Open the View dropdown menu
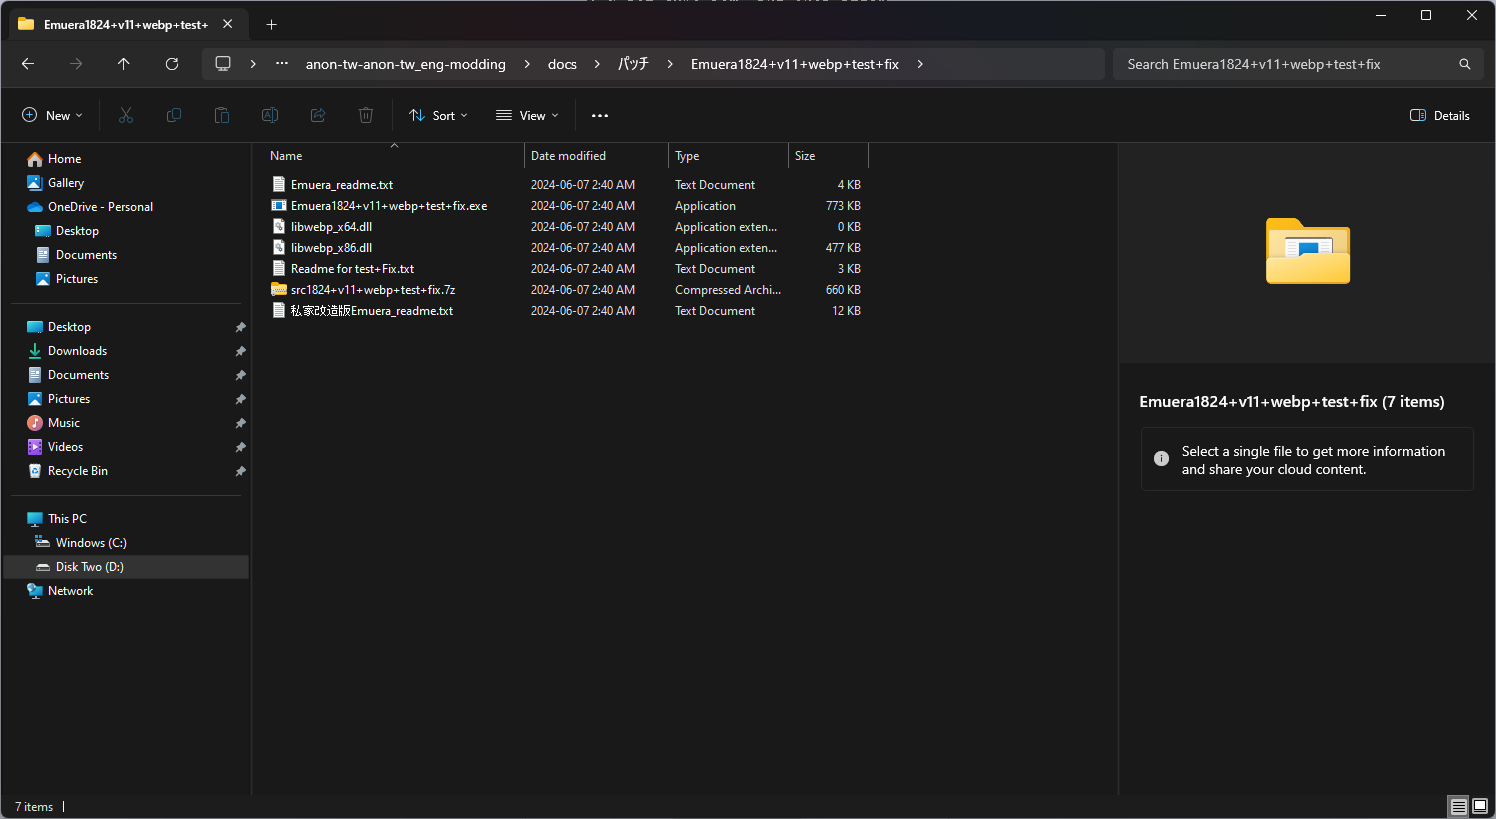1496x819 pixels. point(527,116)
